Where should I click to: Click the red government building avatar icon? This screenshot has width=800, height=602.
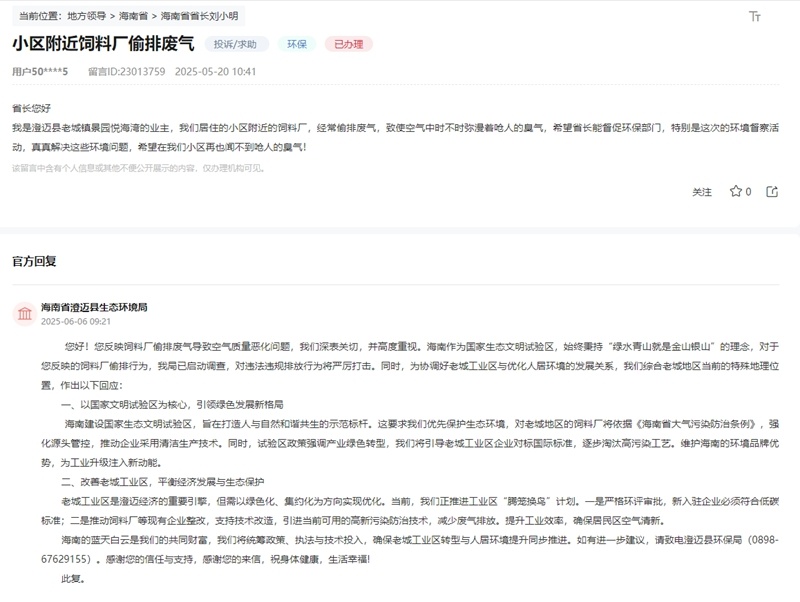tap(23, 314)
